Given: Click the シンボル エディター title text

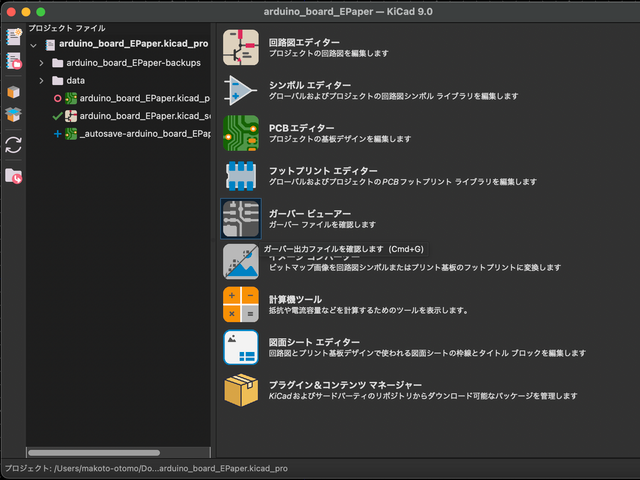Looking at the screenshot, I should [310, 85].
